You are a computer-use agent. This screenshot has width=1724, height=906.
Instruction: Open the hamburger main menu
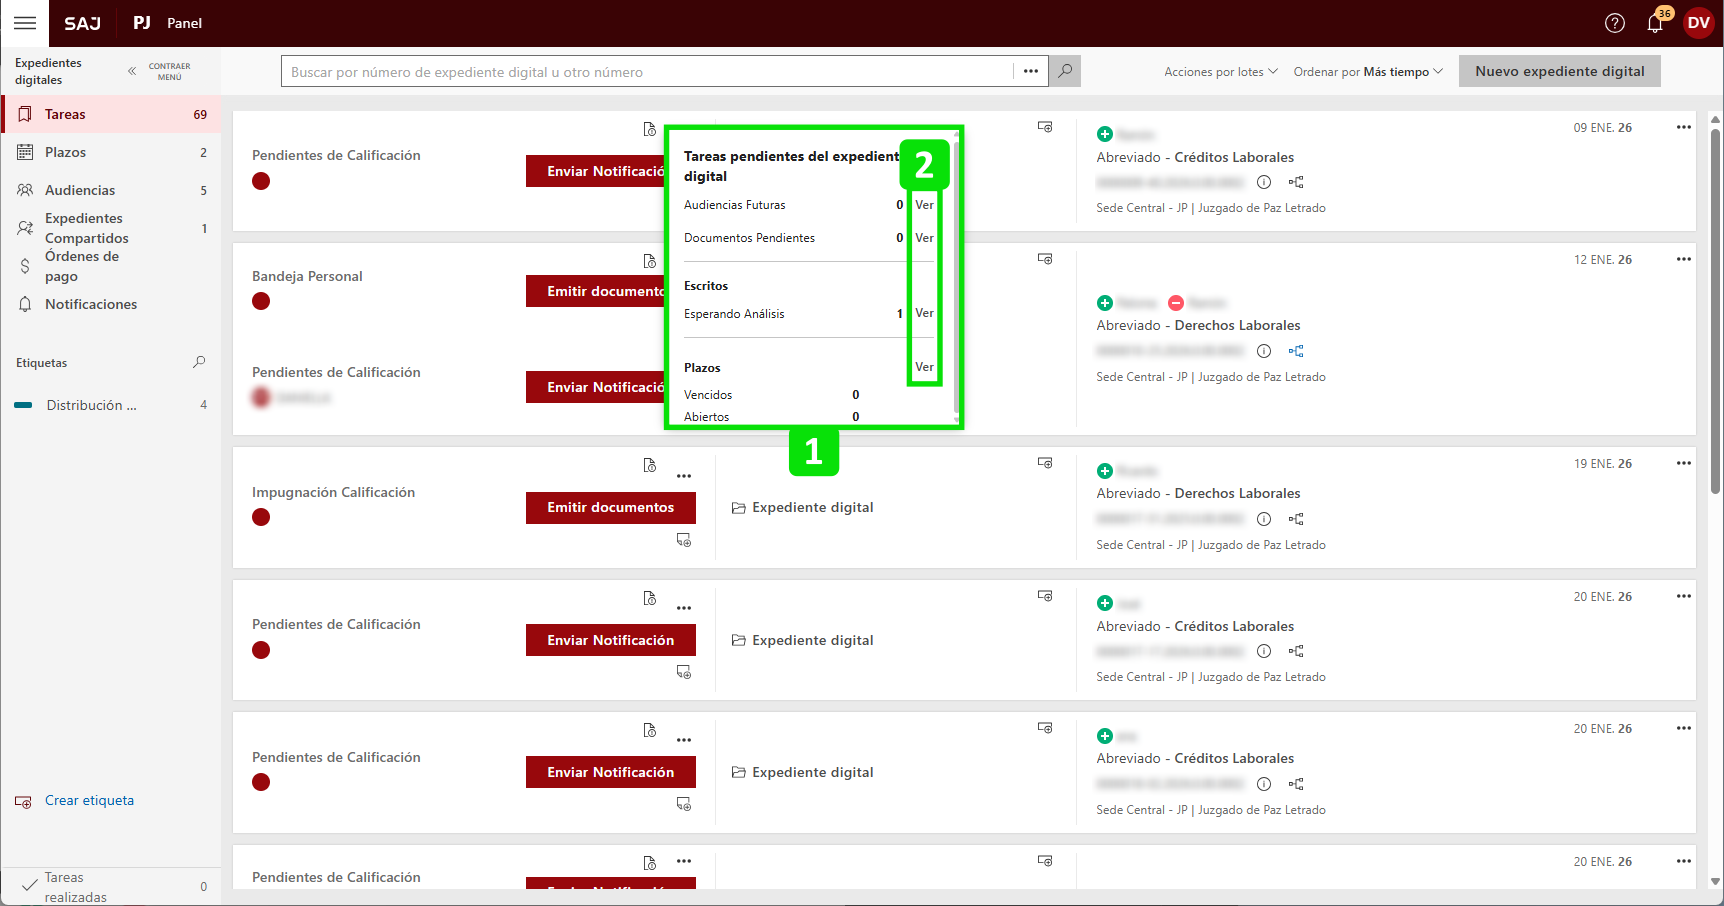pyautogui.click(x=25, y=23)
